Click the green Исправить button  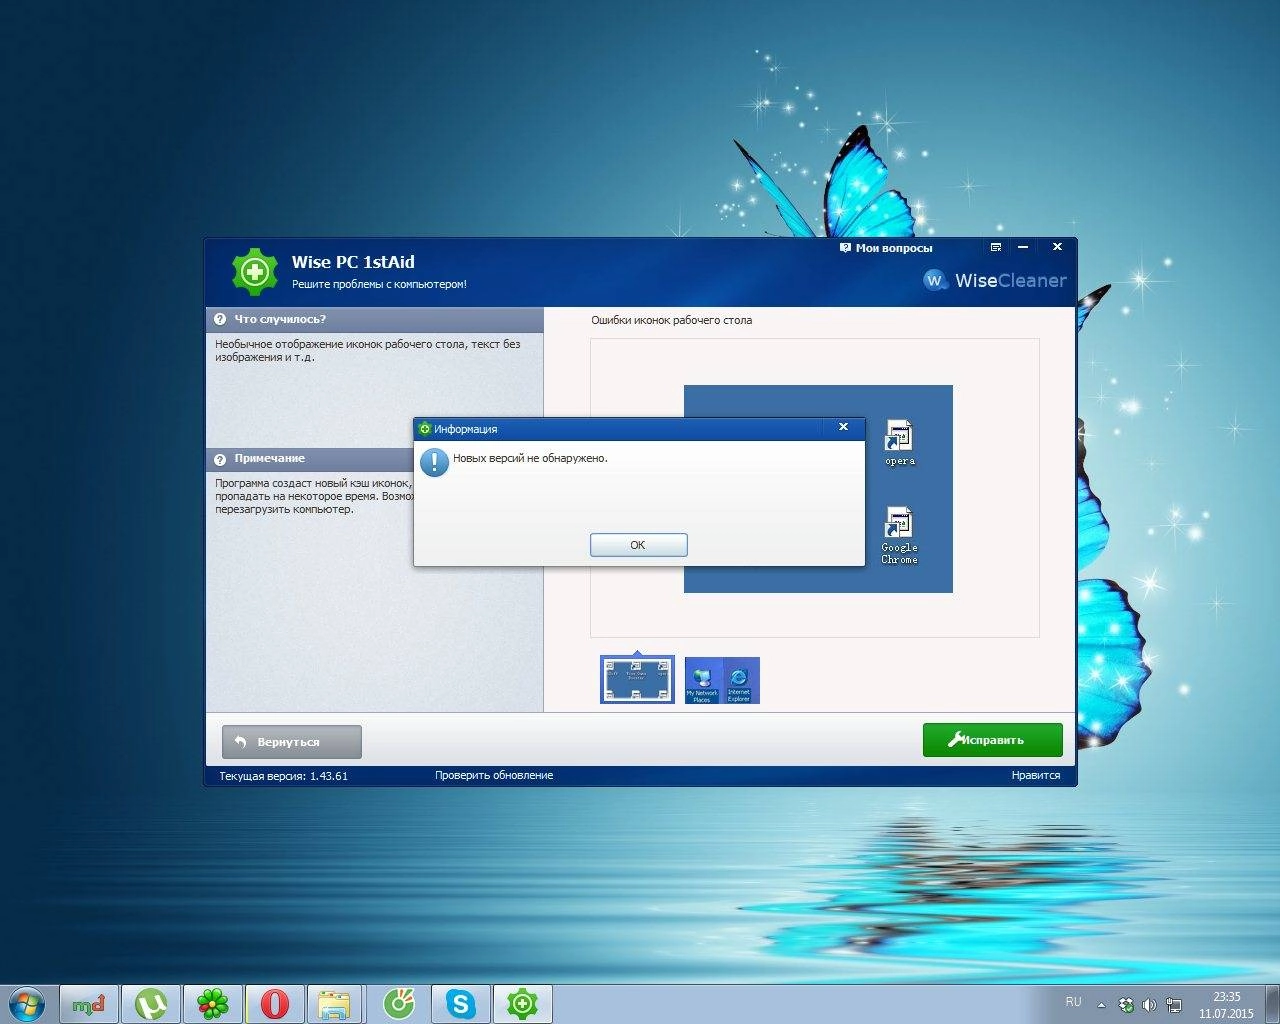(992, 740)
